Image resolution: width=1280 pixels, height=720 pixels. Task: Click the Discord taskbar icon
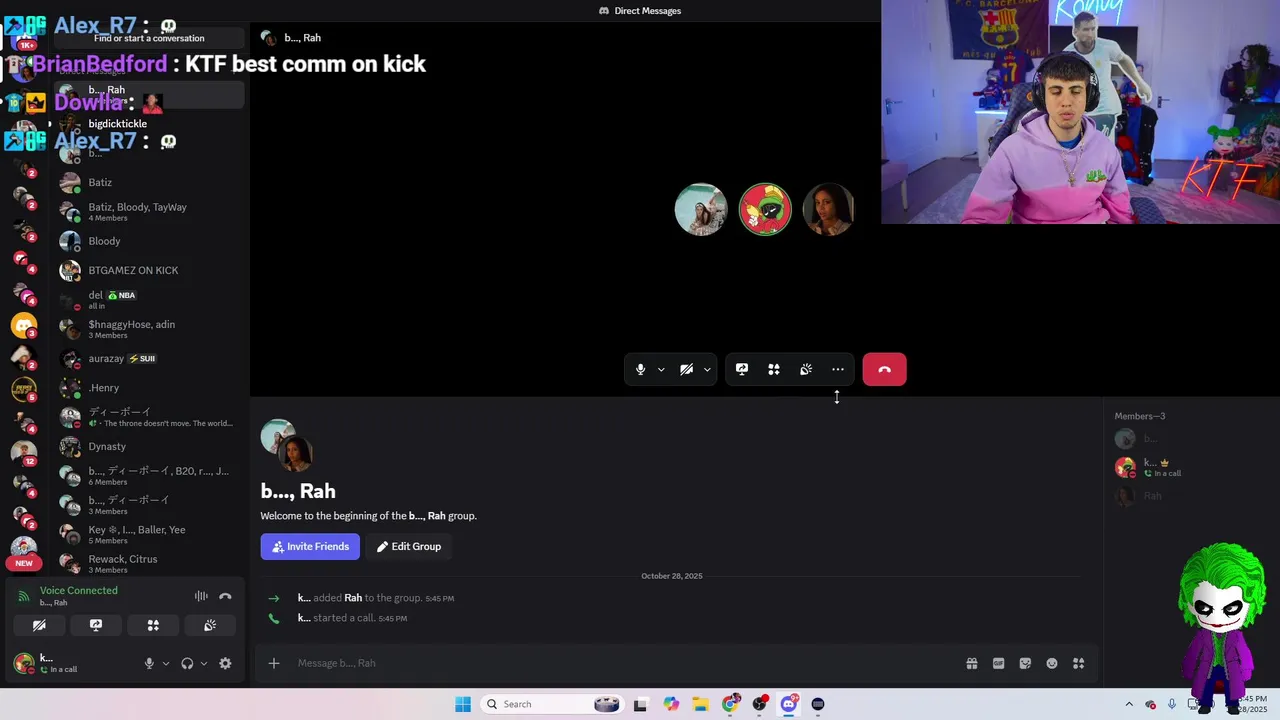(789, 704)
